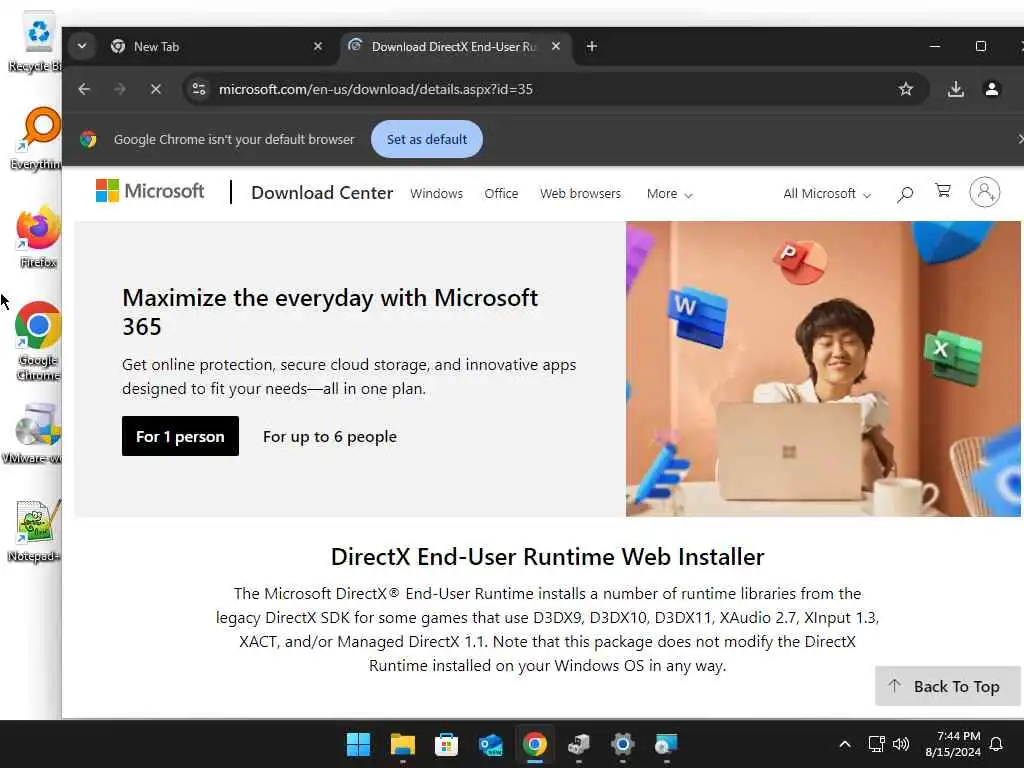The image size is (1024, 768).
Task: Click the Microsoft 365 banner image
Action: 823,369
